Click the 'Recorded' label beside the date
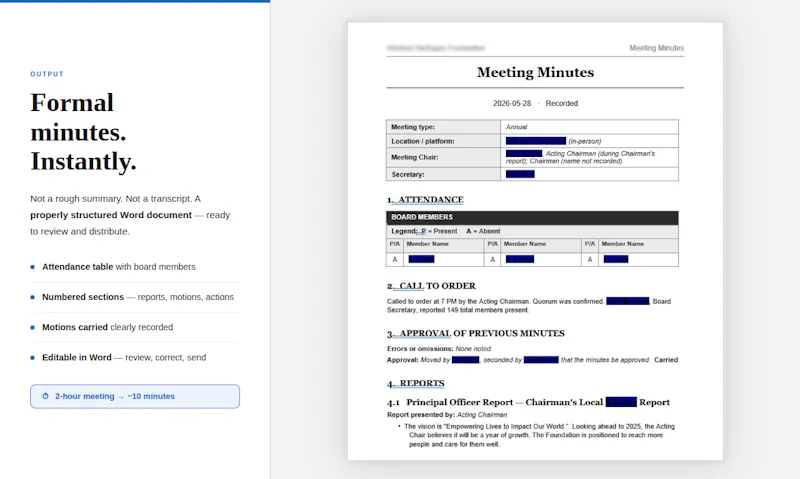 [561, 103]
